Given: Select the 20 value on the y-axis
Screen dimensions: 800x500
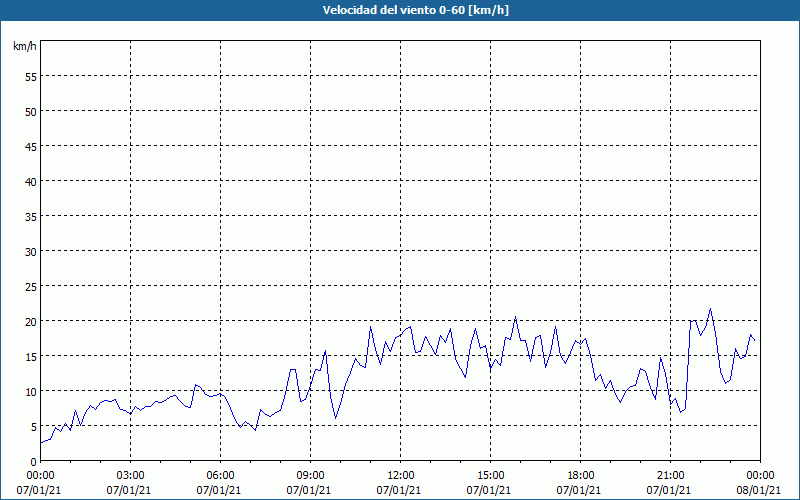Looking at the screenshot, I should [31, 321].
